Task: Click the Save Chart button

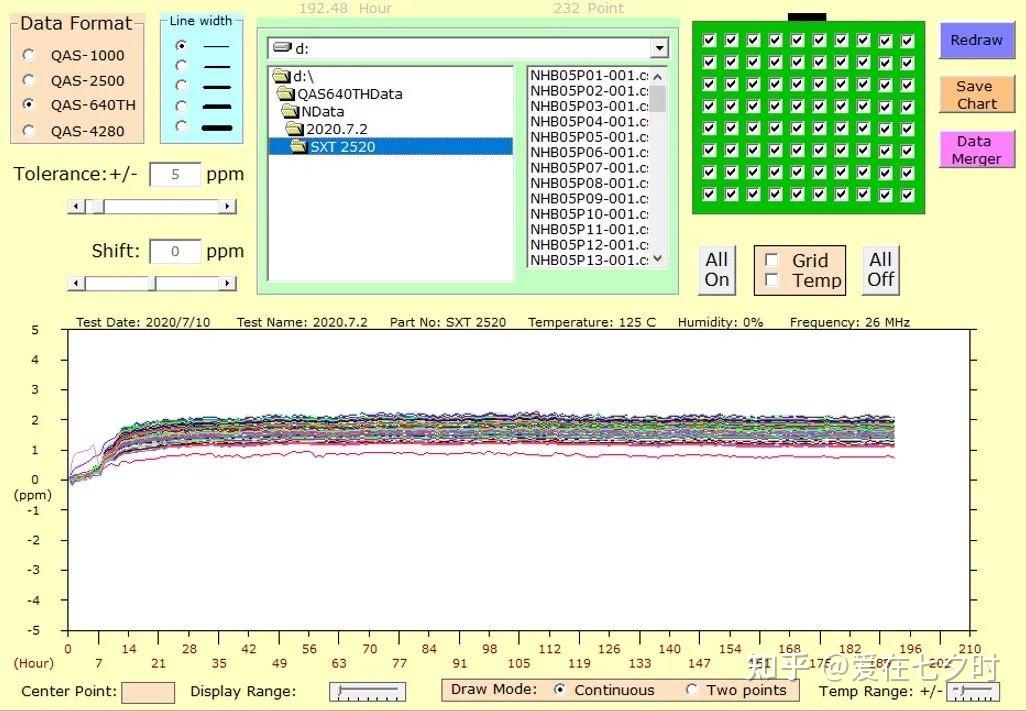Action: (976, 95)
